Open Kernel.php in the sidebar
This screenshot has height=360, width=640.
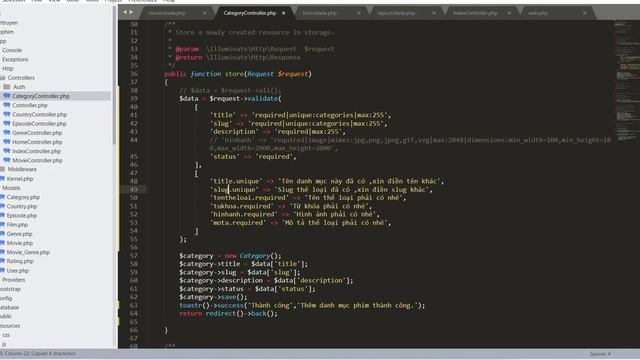pos(20,178)
